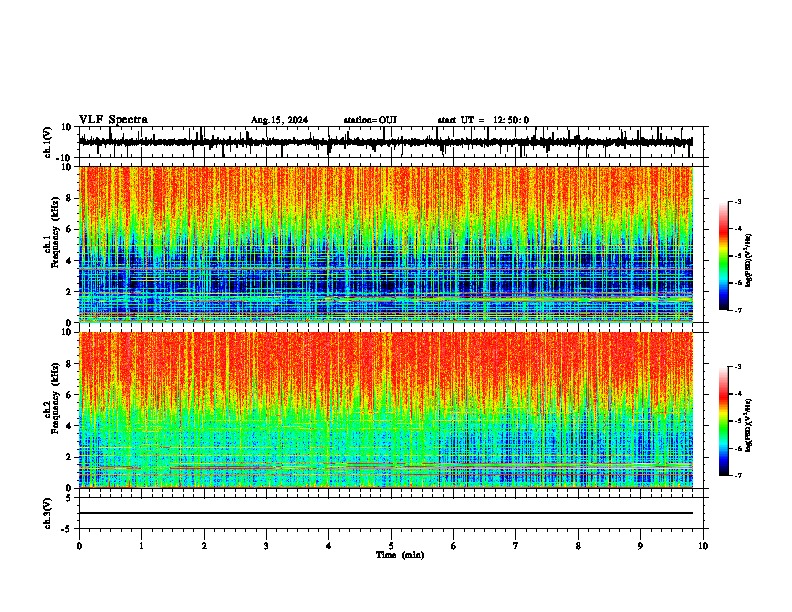This screenshot has width=792, height=612.
Task: Click time axis tick label "1"
Action: coord(141,546)
